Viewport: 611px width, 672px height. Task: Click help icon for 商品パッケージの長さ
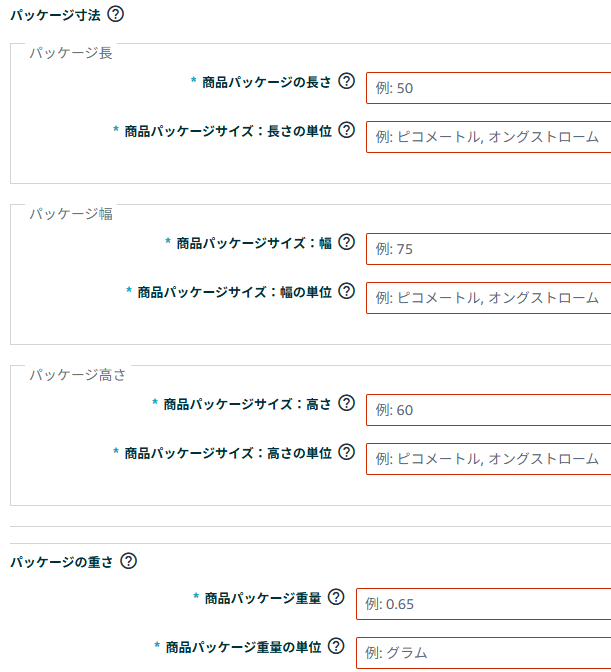(347, 82)
